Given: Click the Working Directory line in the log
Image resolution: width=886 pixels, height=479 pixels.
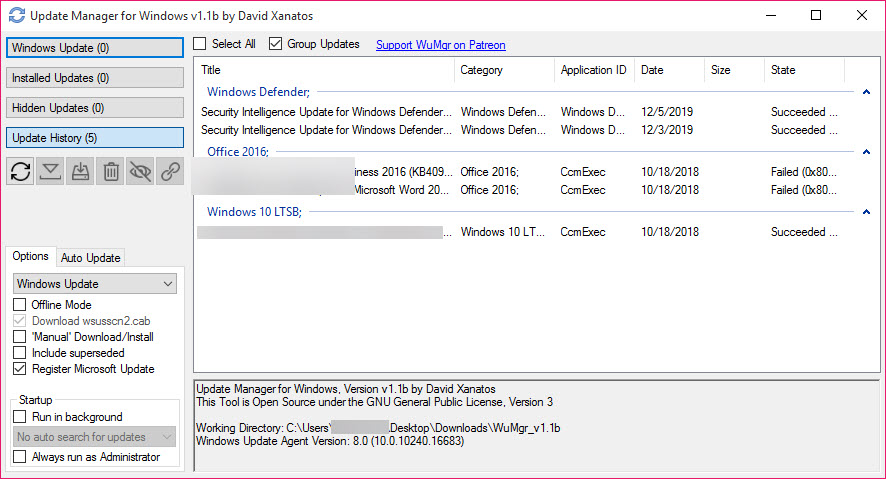Looking at the screenshot, I should click(378, 428).
